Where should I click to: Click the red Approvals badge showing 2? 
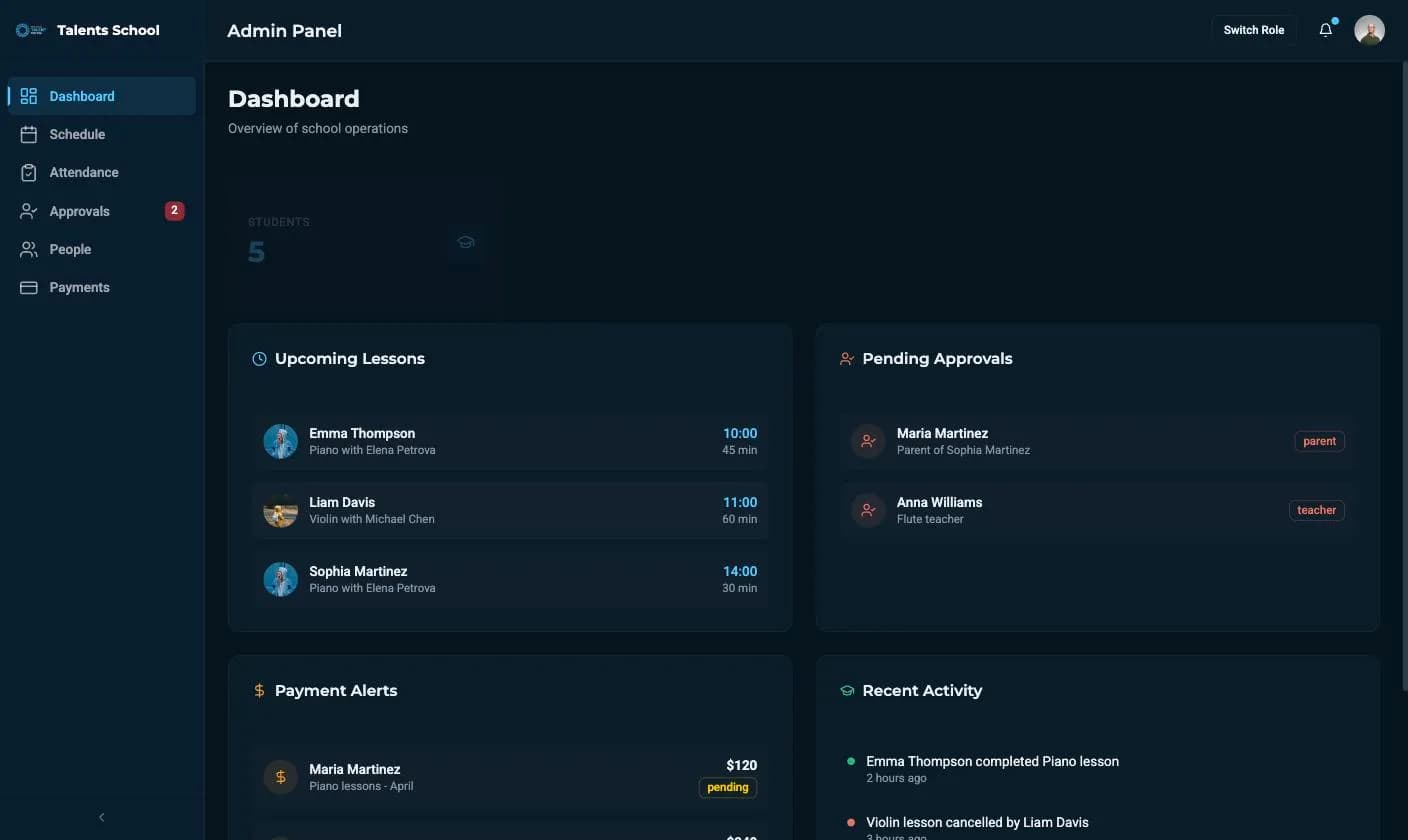pos(174,211)
